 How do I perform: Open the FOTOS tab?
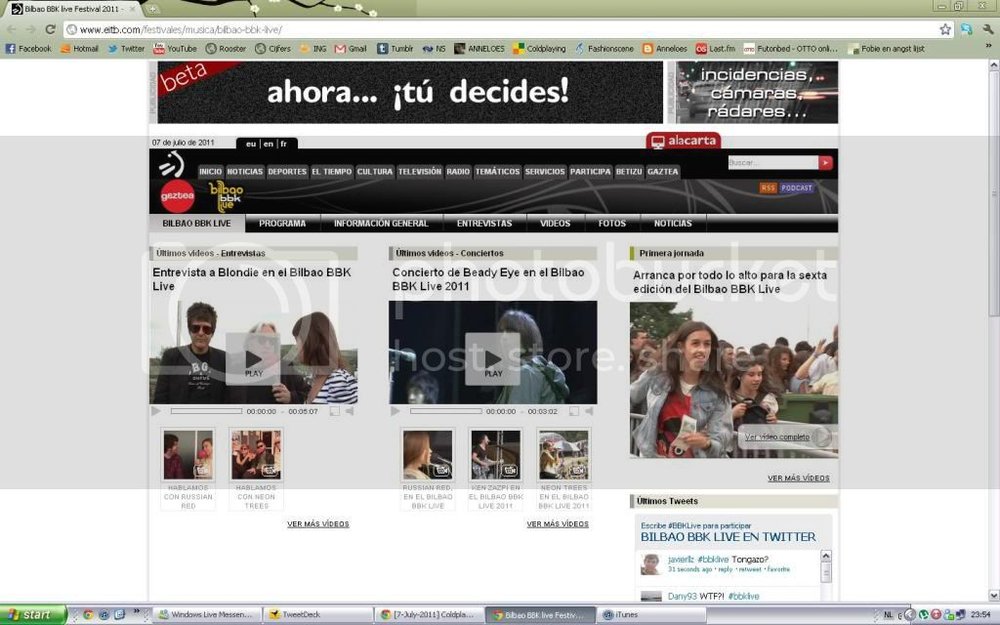coord(612,223)
